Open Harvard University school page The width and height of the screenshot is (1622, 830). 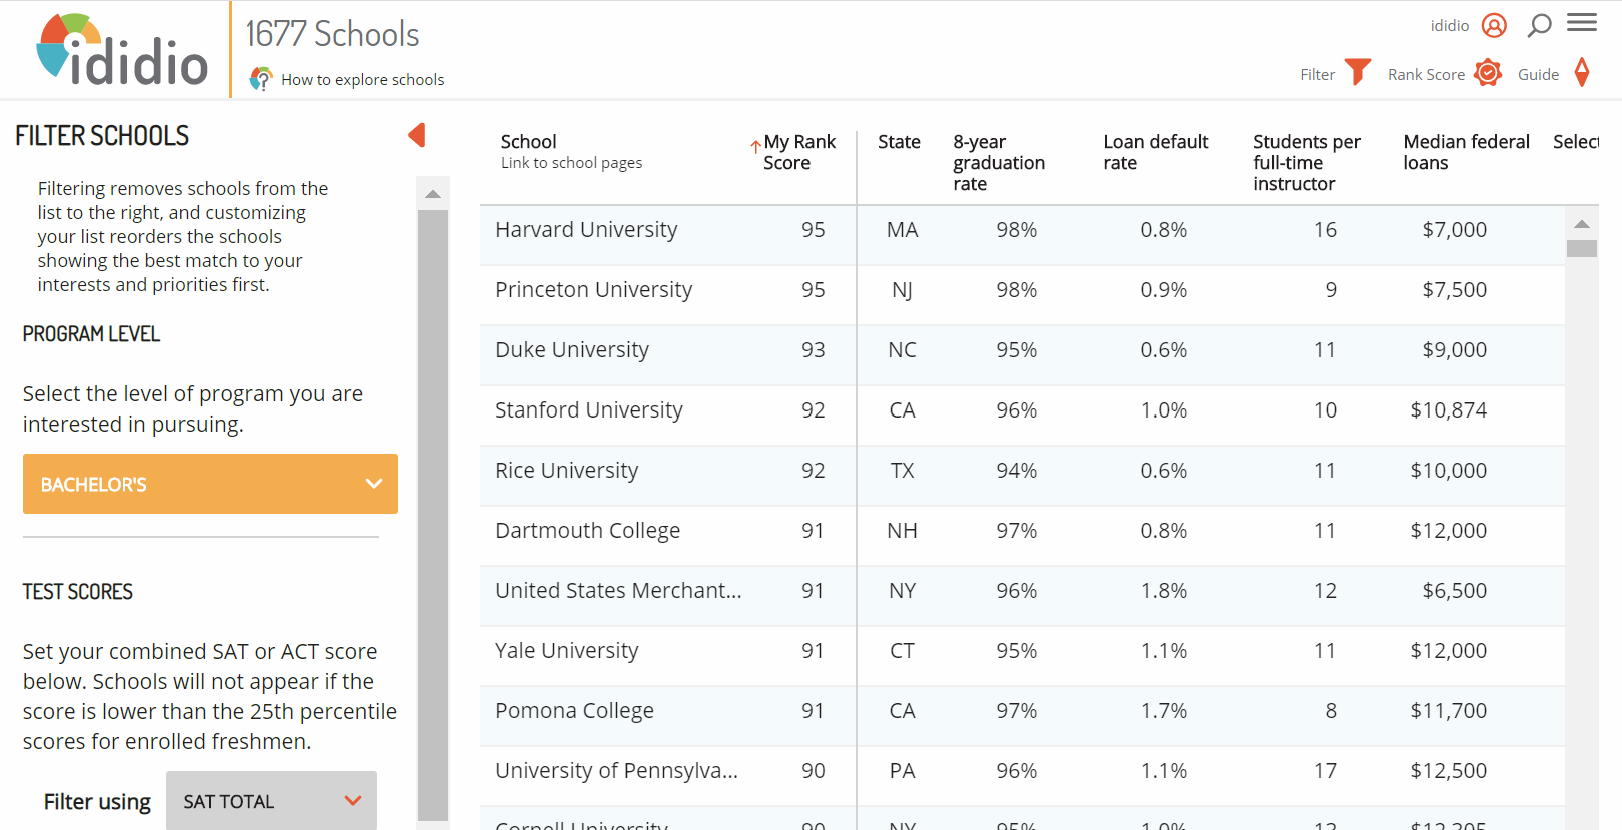coord(586,230)
